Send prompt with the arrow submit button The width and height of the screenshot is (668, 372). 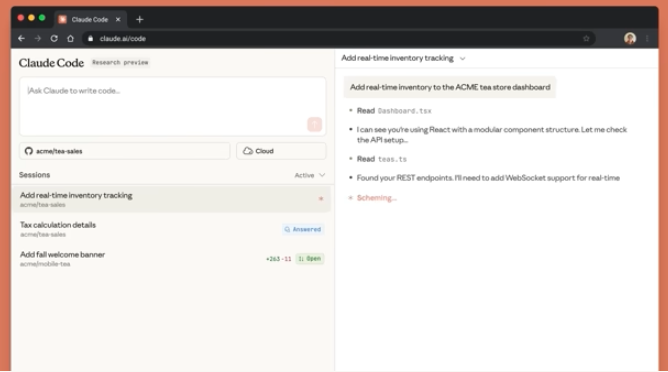[x=314, y=124]
